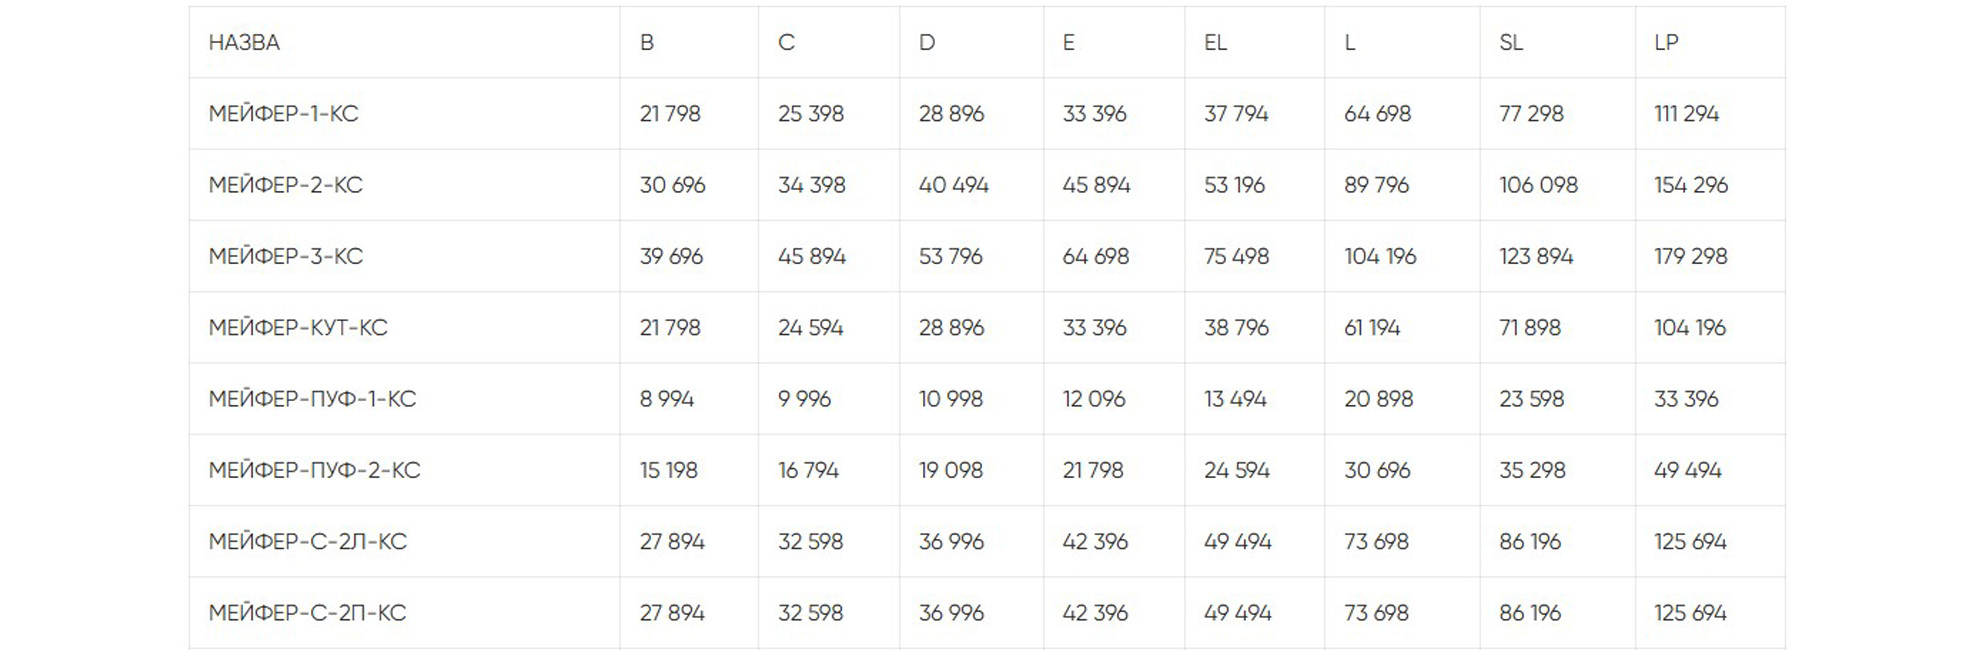1976x650 pixels.
Task: Select the МЕЙФЕР-1-КС row name
Action: [283, 114]
